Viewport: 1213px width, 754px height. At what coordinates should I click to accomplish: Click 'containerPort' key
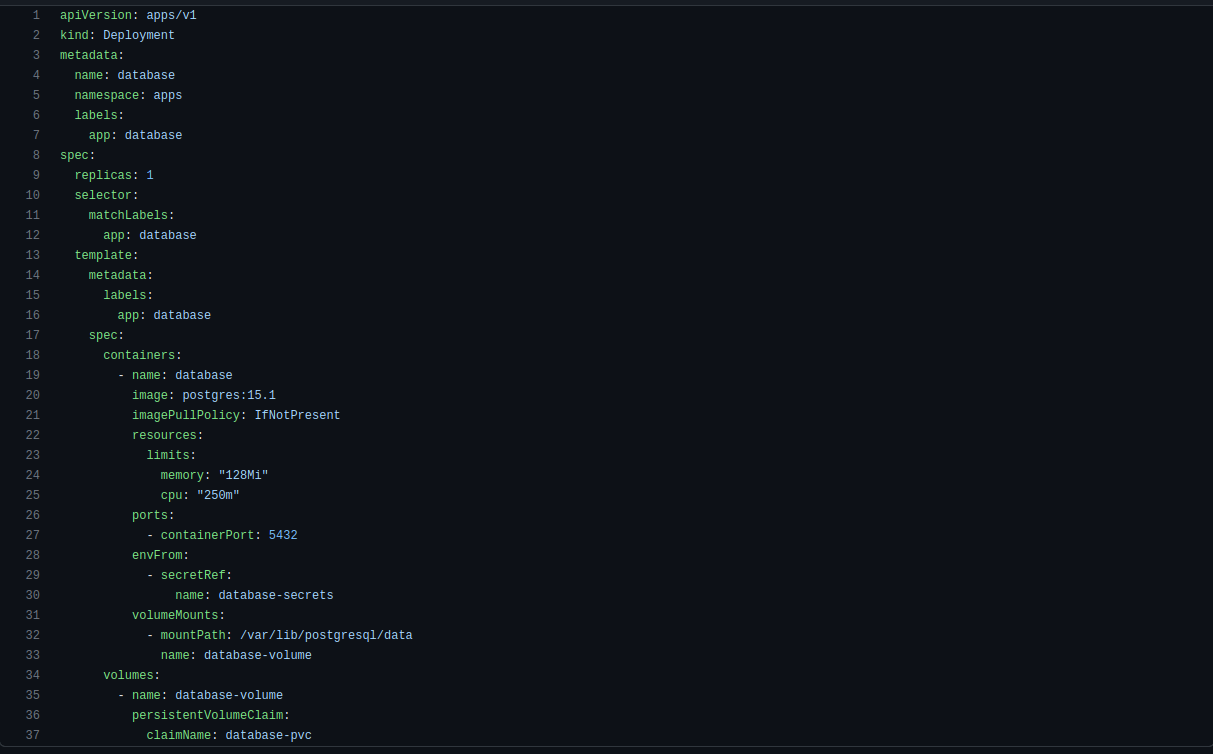[207, 535]
